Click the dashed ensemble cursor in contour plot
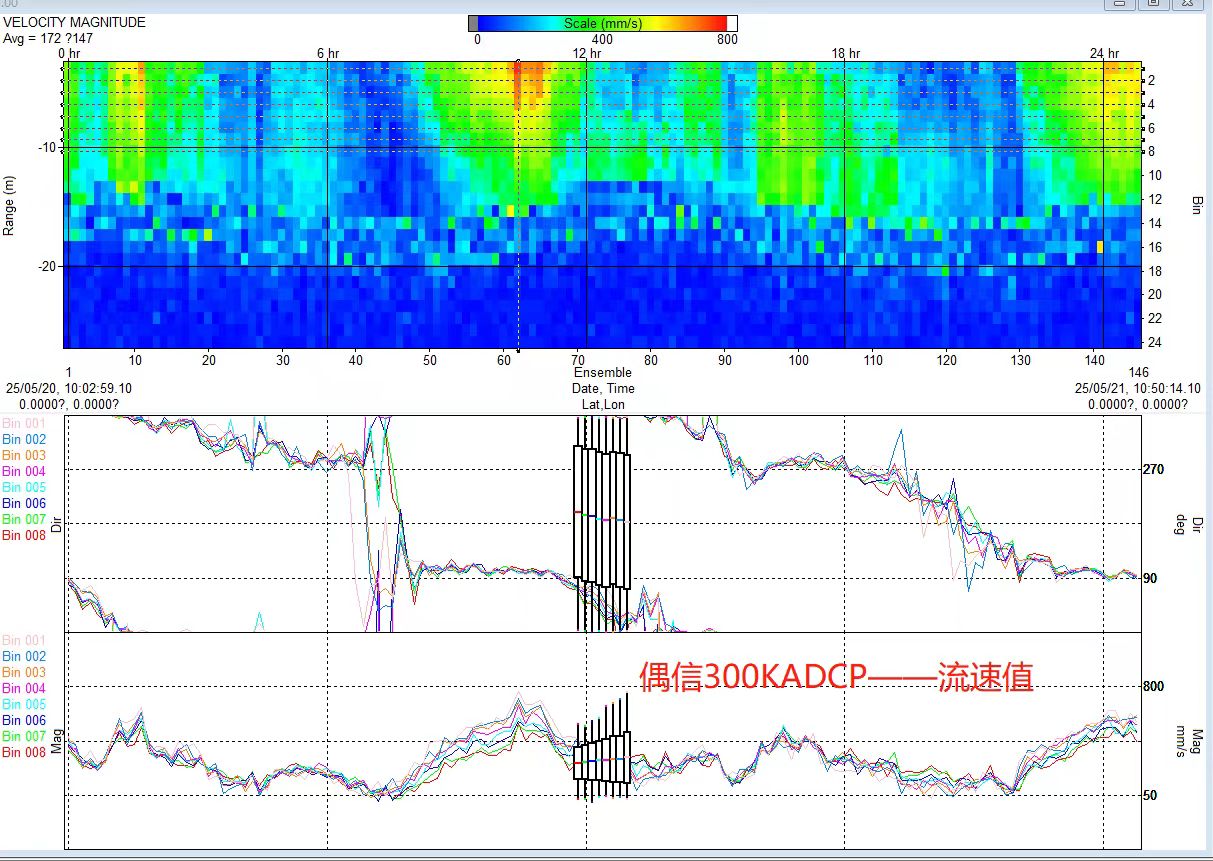The height and width of the screenshot is (861, 1213). (x=517, y=200)
